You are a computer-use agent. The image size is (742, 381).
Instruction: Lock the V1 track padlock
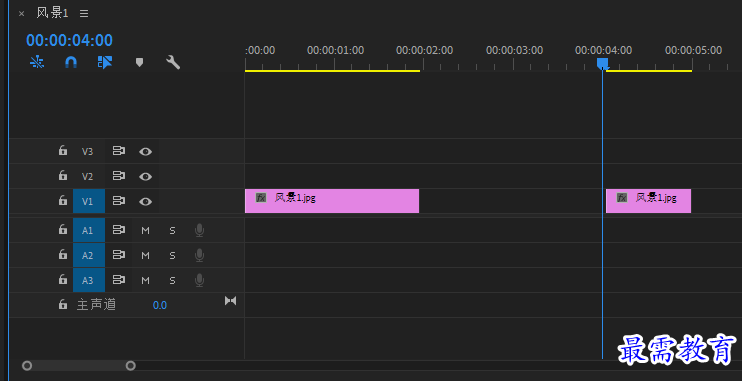tap(62, 200)
